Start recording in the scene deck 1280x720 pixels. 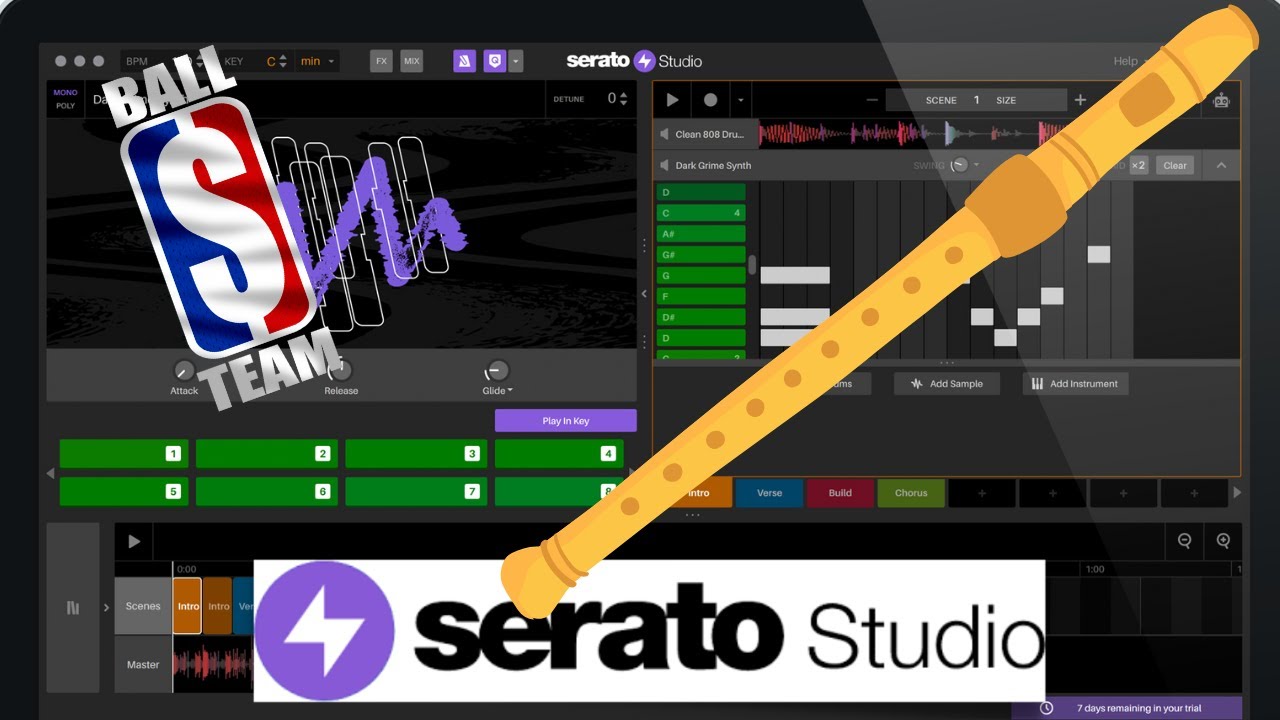click(711, 100)
